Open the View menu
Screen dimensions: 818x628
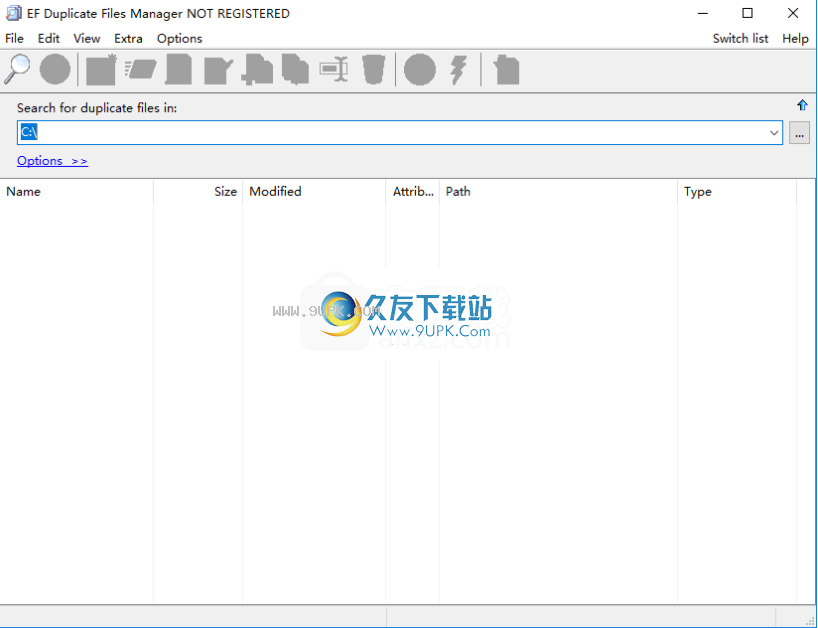[87, 39]
